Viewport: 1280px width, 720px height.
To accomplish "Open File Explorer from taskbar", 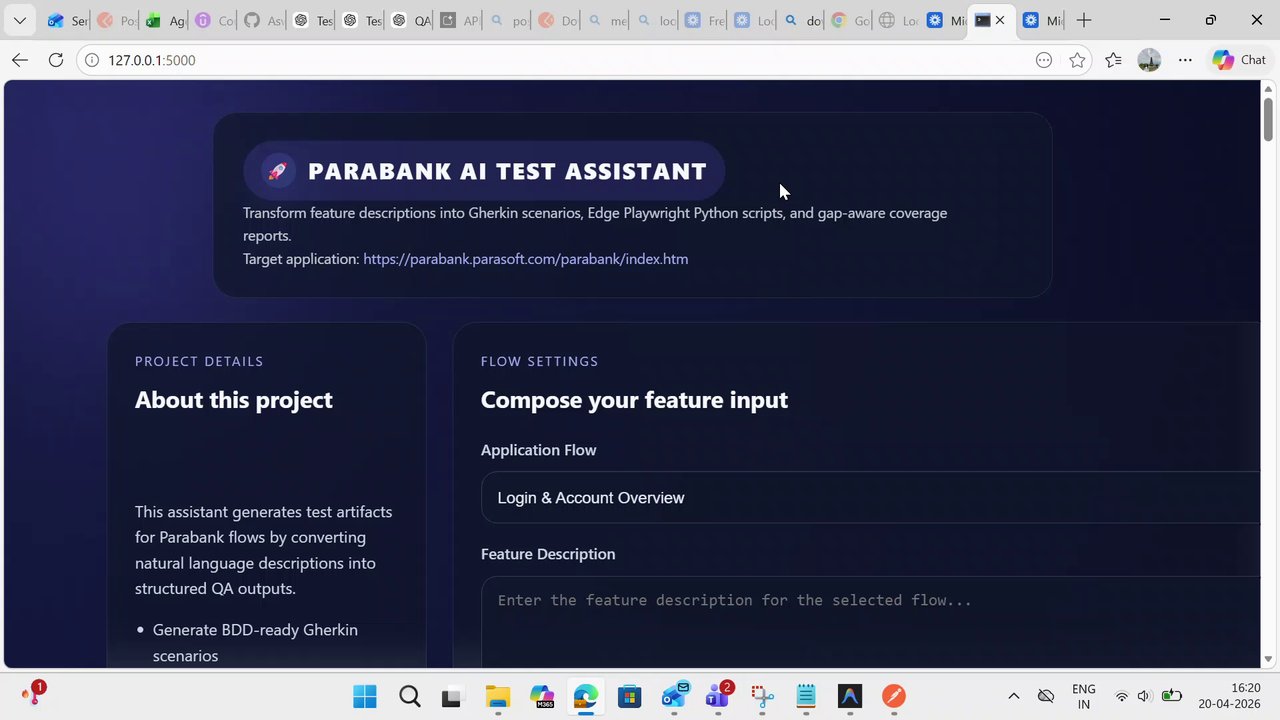I will click(x=497, y=696).
